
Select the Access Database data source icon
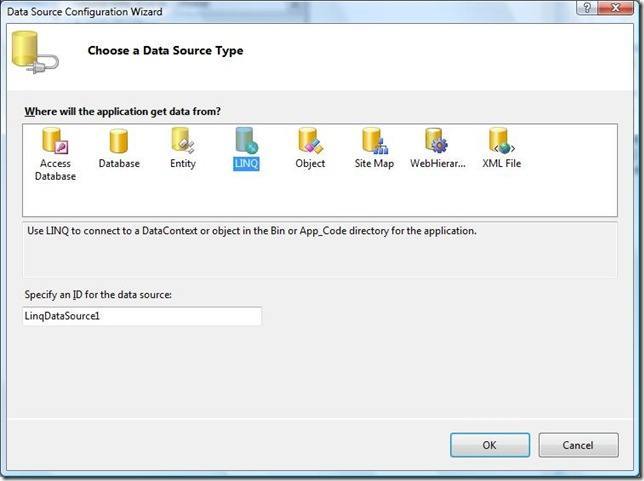click(55, 143)
